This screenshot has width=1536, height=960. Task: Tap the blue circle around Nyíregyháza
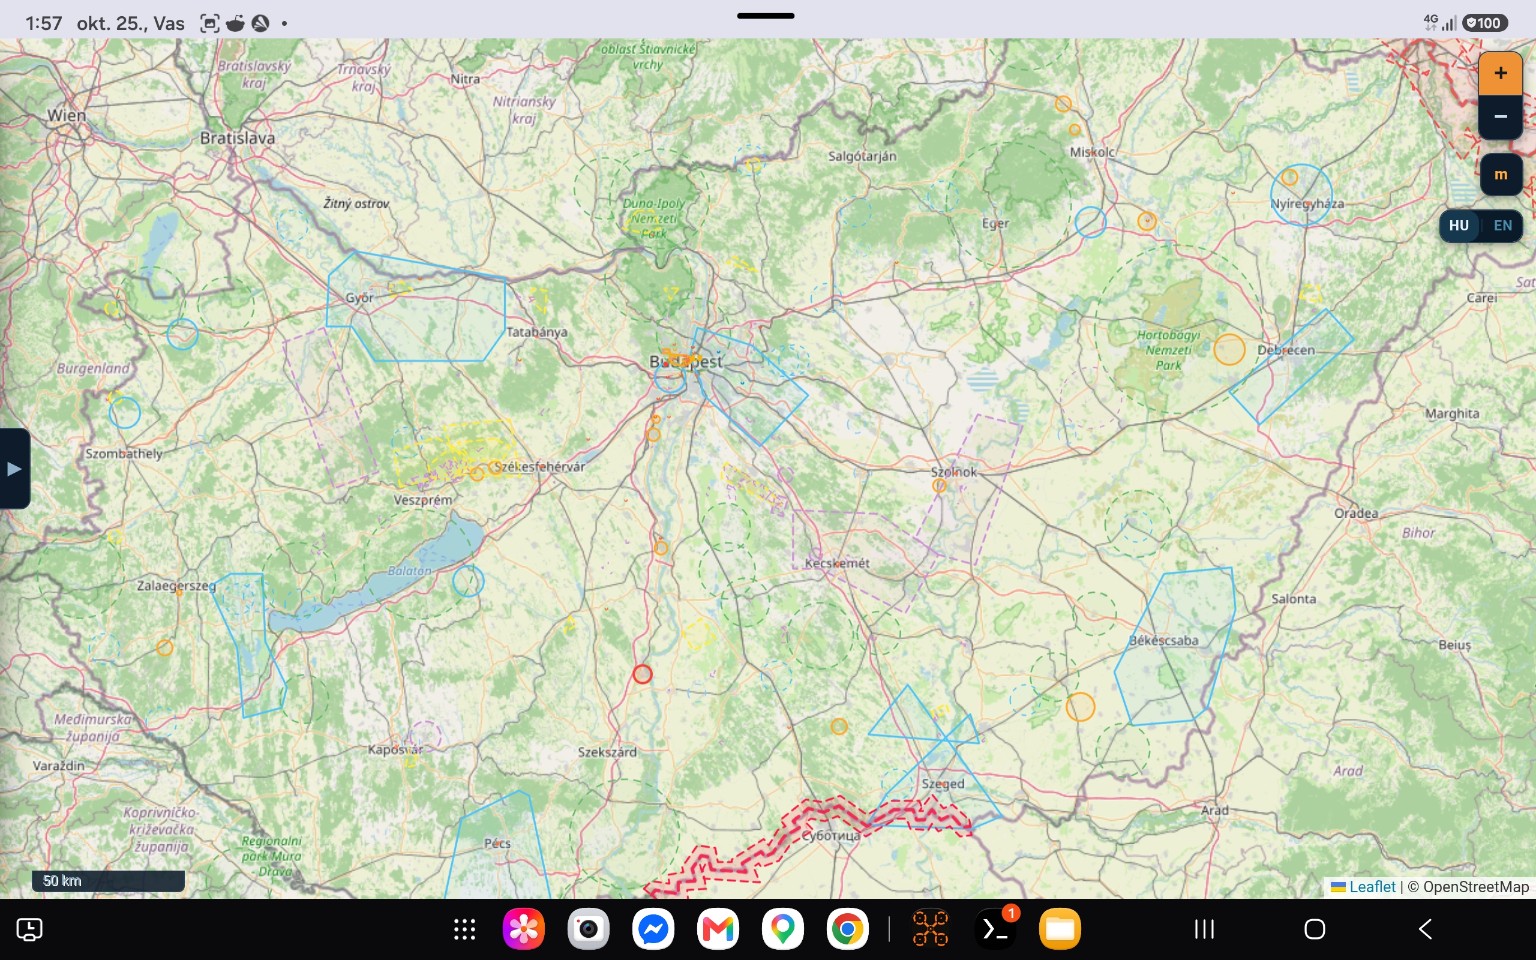point(1302,194)
